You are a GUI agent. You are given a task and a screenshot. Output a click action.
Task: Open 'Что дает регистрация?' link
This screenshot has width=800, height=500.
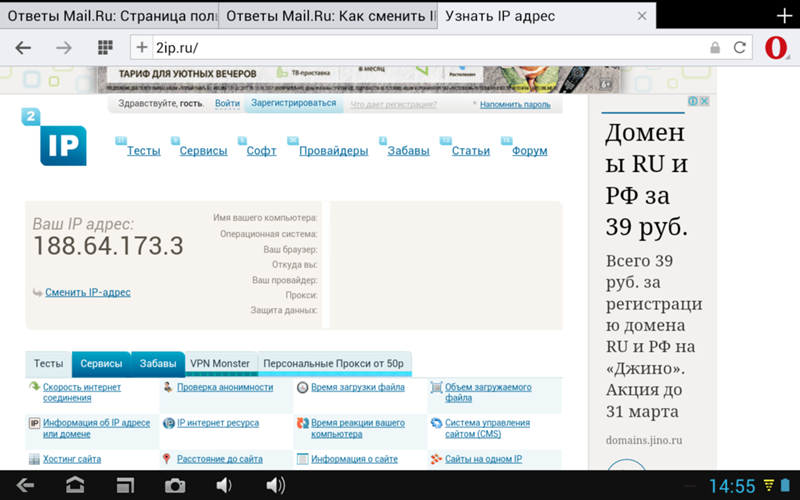(x=393, y=105)
